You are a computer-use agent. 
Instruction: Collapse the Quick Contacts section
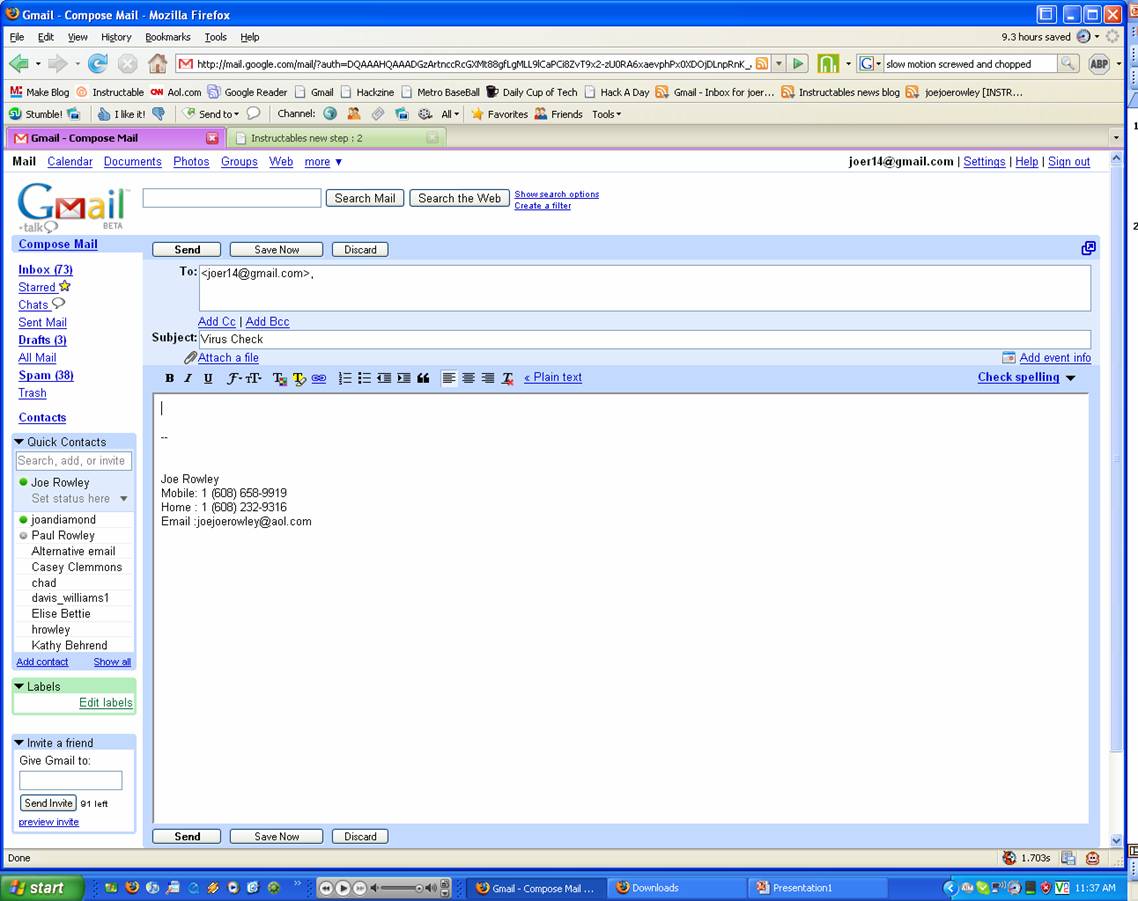coord(18,441)
